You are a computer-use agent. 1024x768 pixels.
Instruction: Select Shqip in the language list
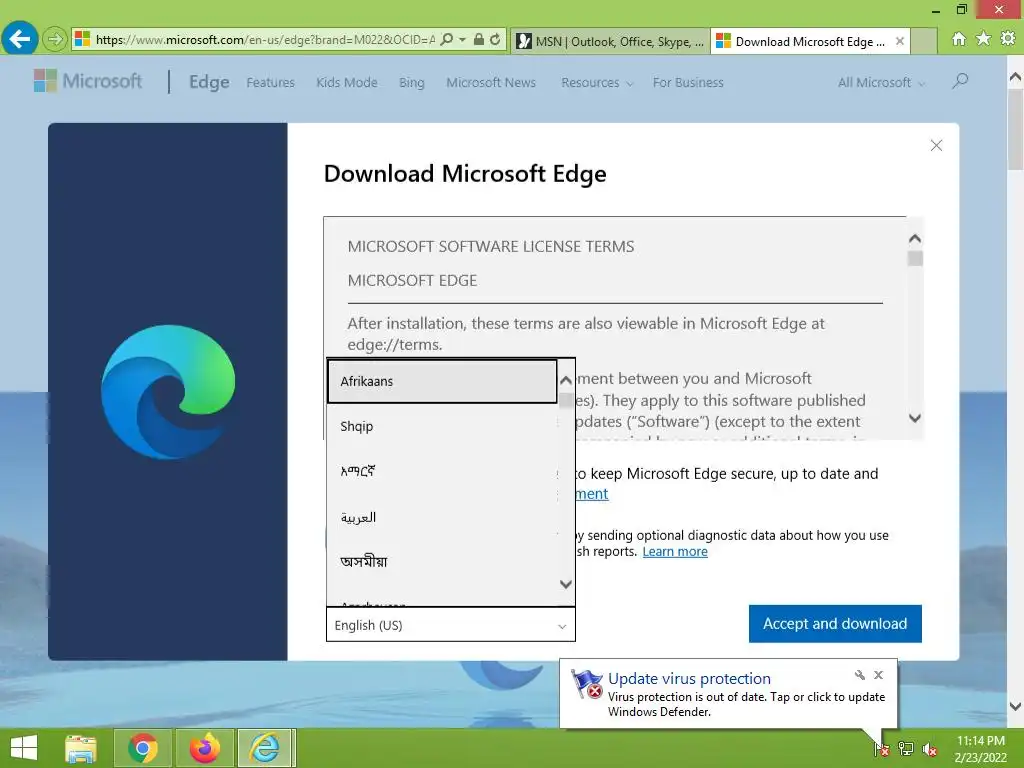(x=442, y=426)
